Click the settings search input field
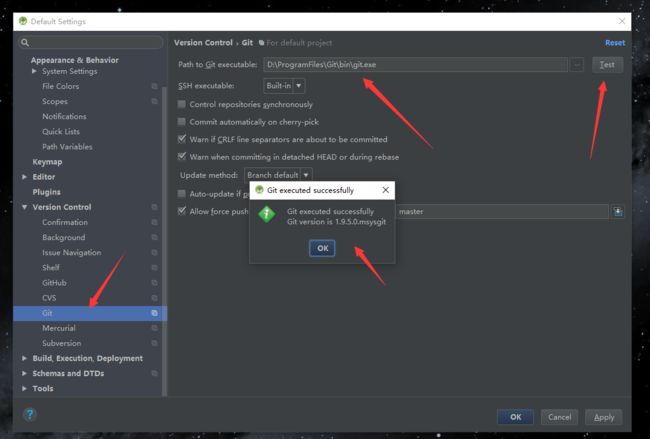650x439 pixels. 91,42
